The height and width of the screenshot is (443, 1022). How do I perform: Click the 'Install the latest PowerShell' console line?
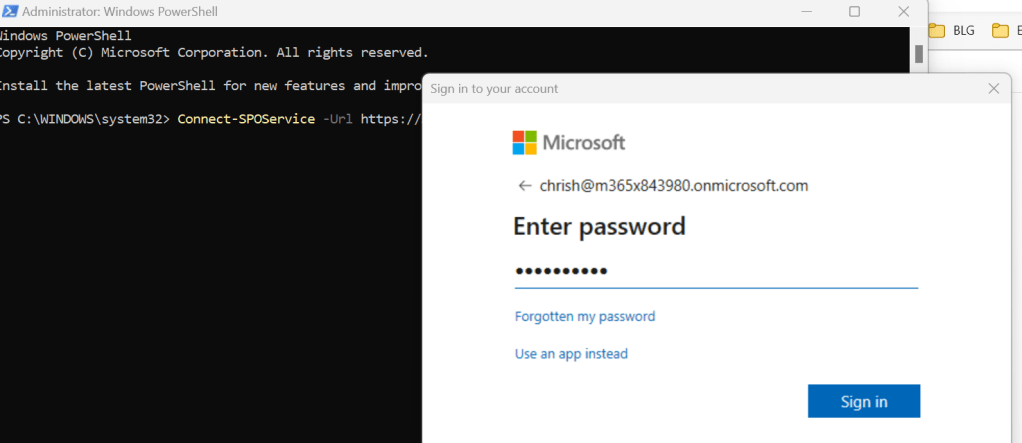point(200,86)
